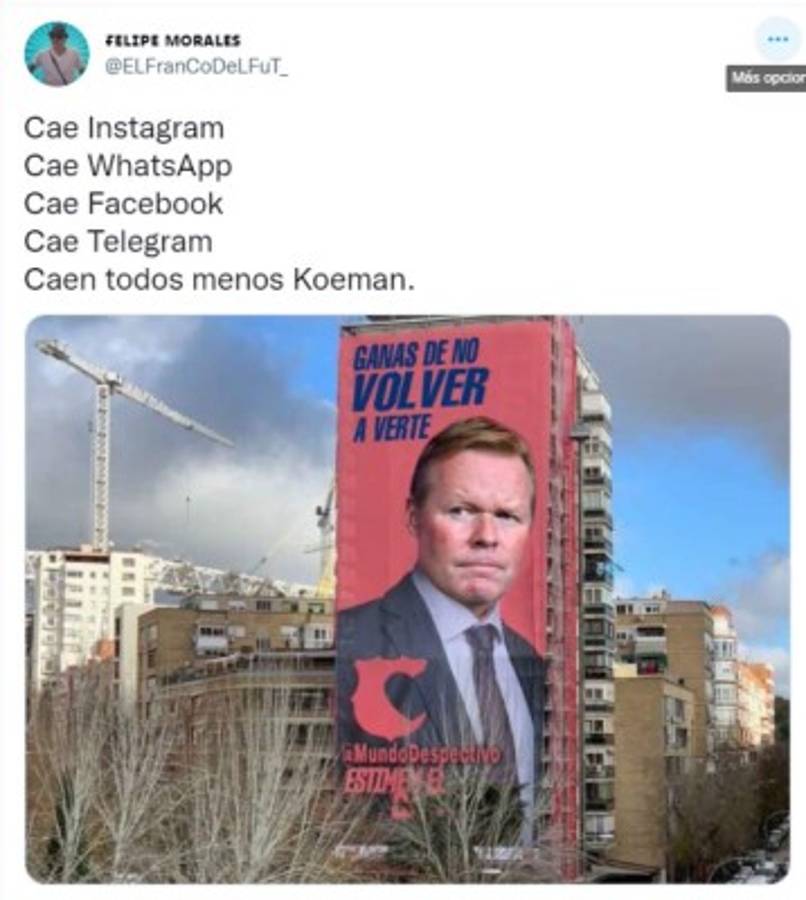Click the red crest logo on the billboard
This screenshot has width=806, height=900.
tap(390, 698)
